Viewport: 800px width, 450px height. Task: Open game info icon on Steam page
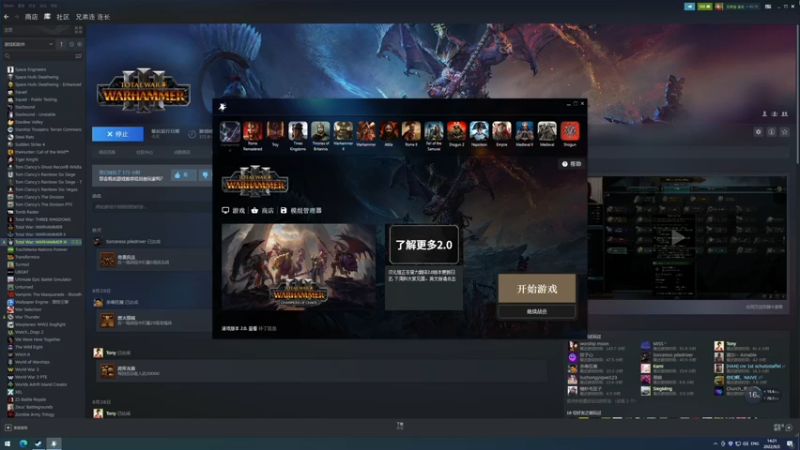[x=771, y=132]
